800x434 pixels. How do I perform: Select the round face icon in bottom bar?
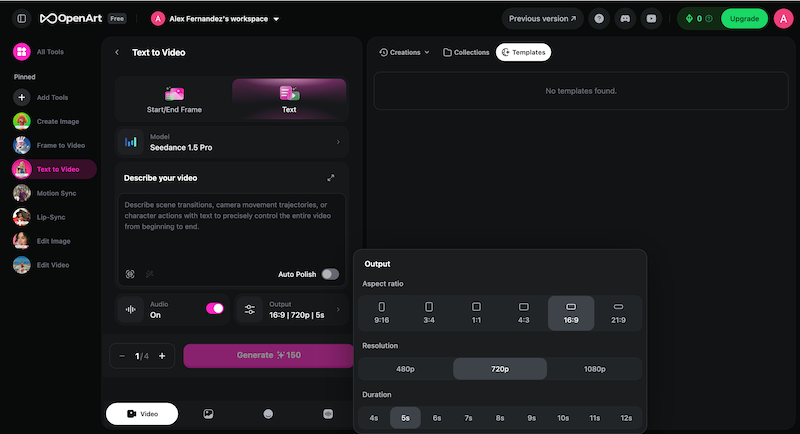tap(268, 414)
